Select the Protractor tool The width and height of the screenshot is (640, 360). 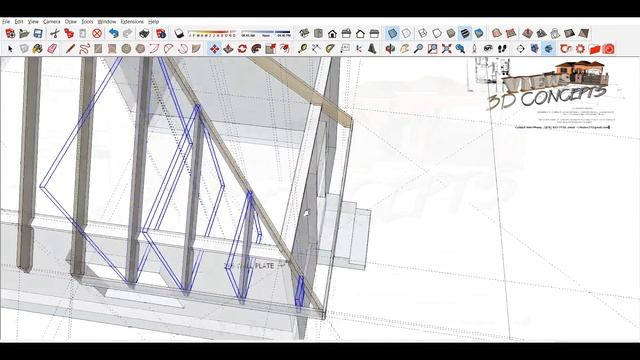(x=330, y=49)
